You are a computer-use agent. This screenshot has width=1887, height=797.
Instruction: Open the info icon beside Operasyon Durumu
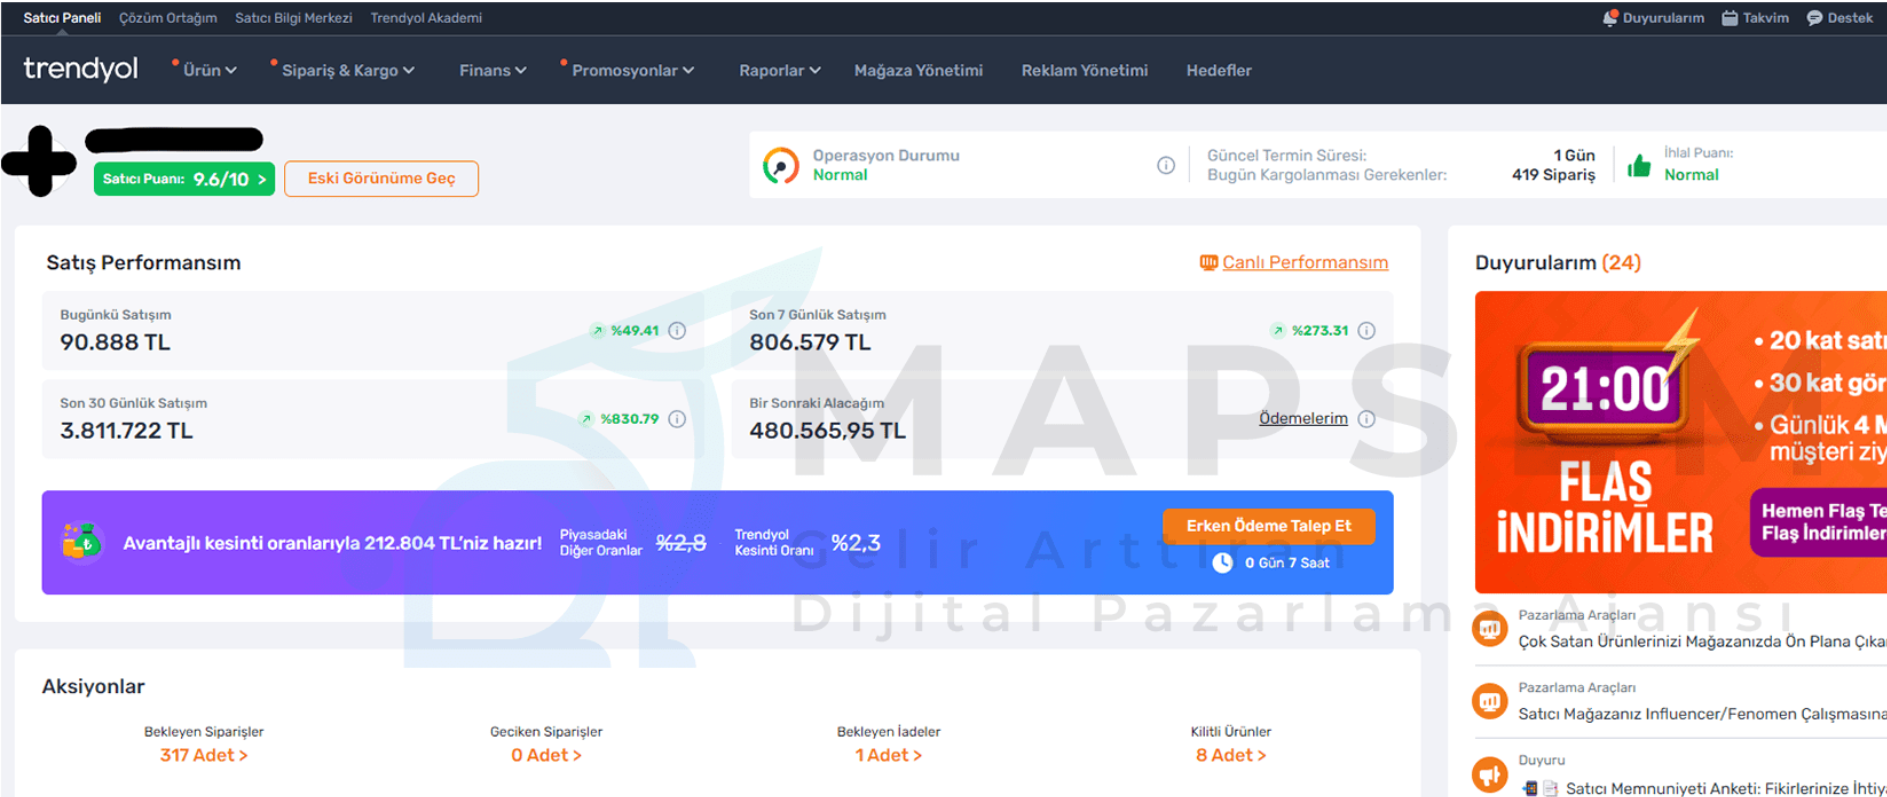coord(1165,165)
